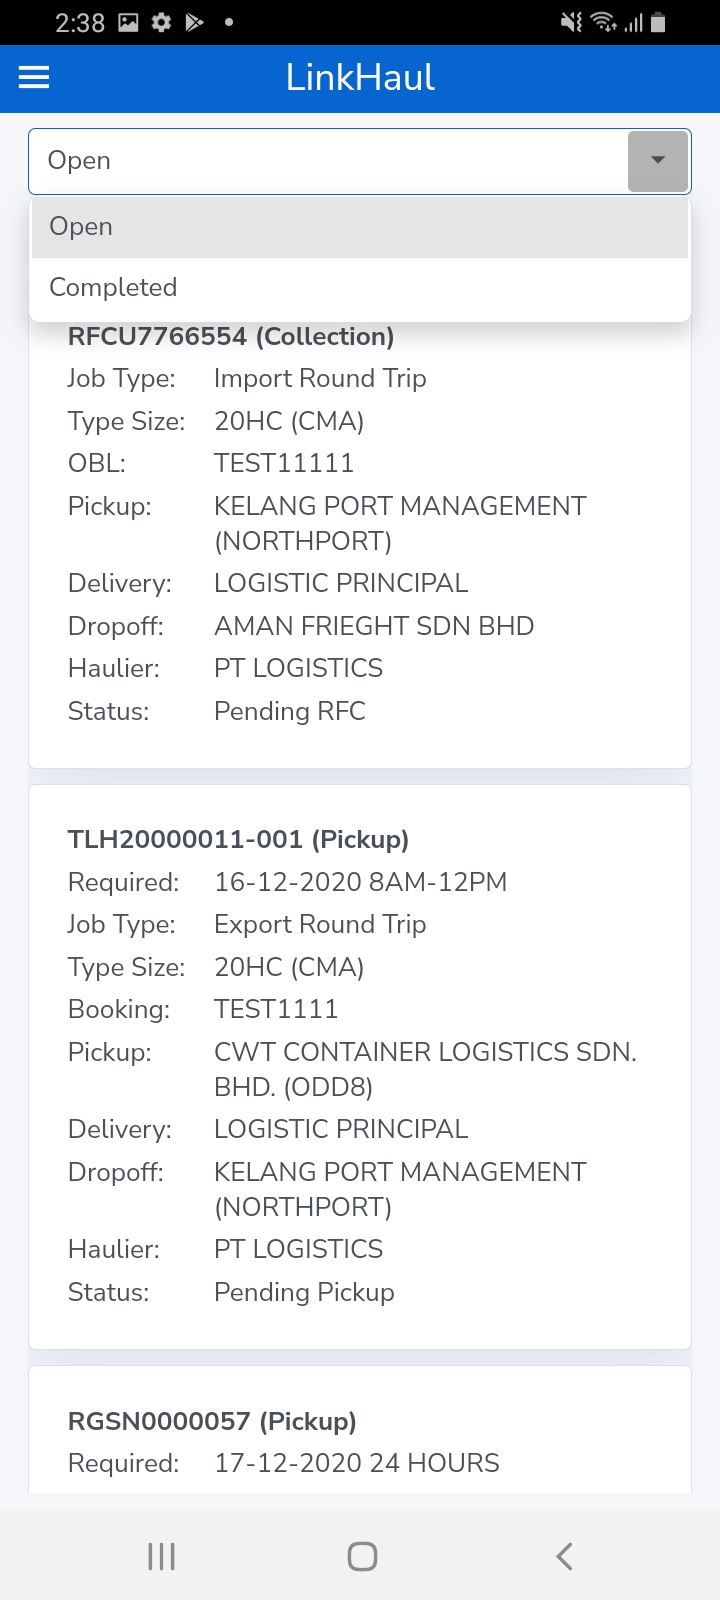Tap the muted sound status icon
720x1600 pixels.
(571, 22)
